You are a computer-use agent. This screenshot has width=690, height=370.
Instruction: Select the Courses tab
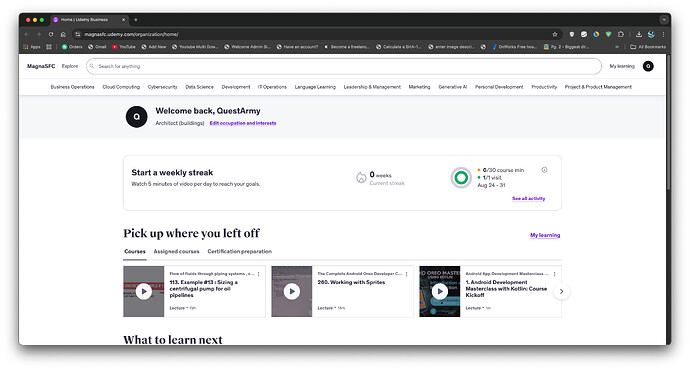(x=135, y=252)
